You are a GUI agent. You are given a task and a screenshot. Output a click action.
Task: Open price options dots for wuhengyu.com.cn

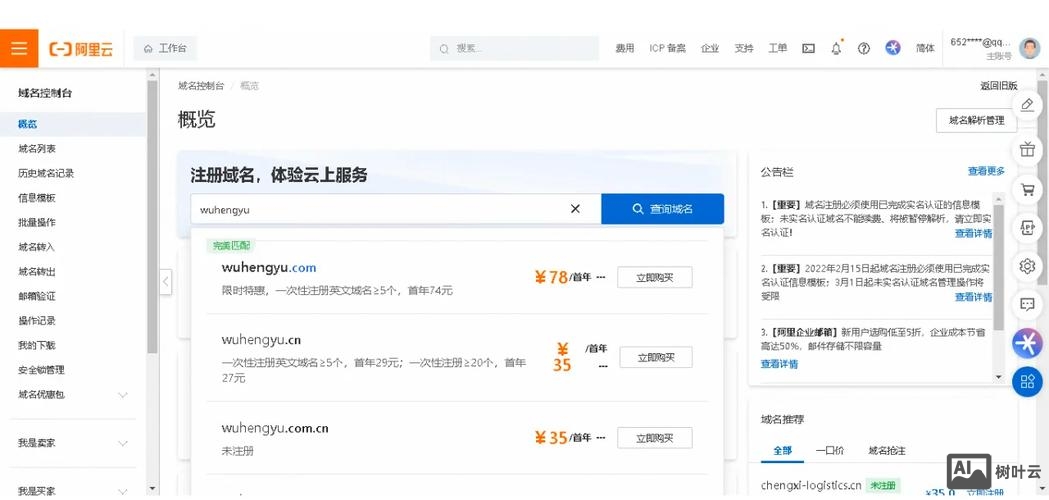(601, 438)
